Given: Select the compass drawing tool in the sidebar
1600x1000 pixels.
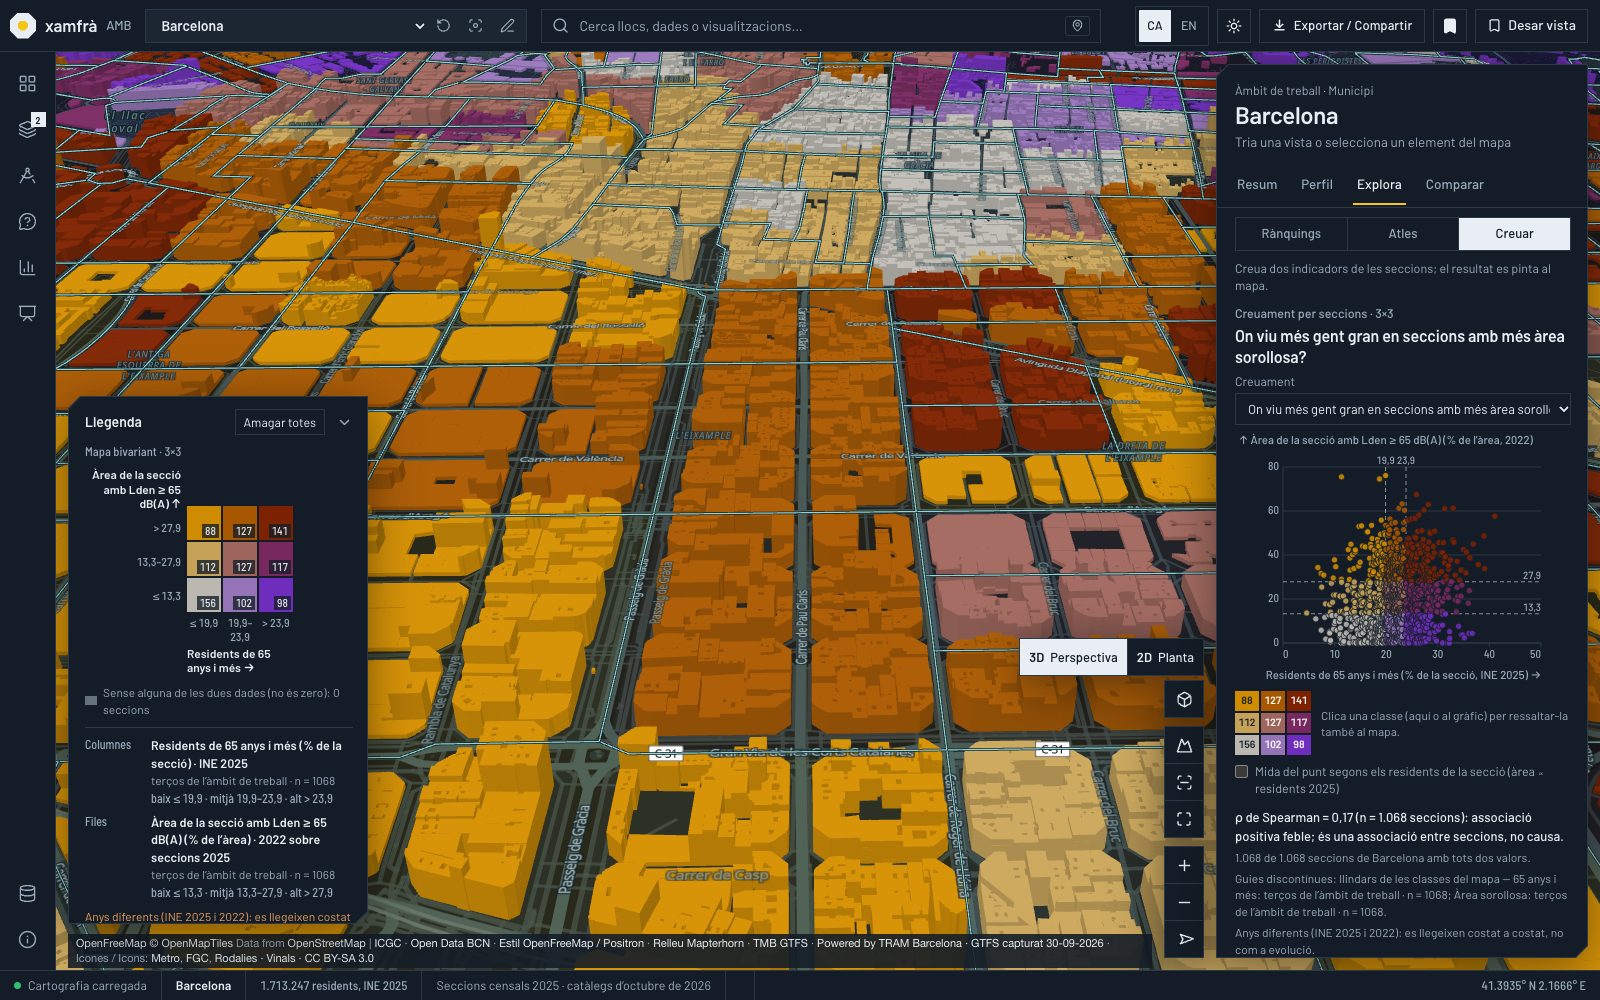Looking at the screenshot, I should [x=27, y=176].
